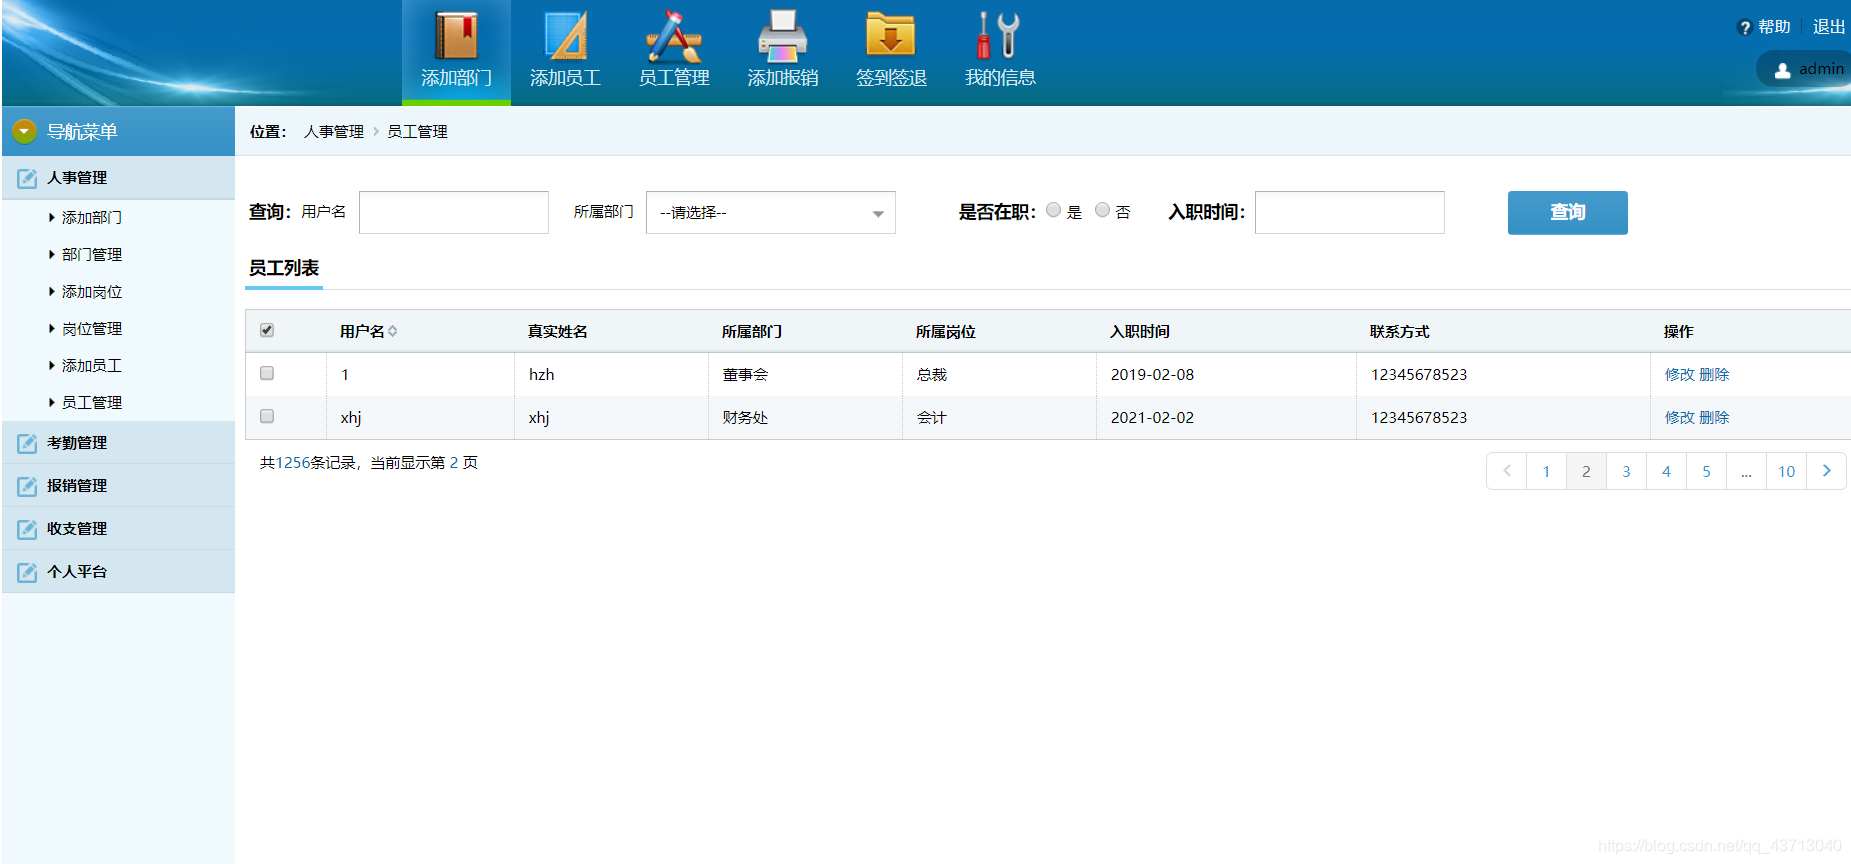Open 添加部门 in the sidebar

(x=92, y=217)
